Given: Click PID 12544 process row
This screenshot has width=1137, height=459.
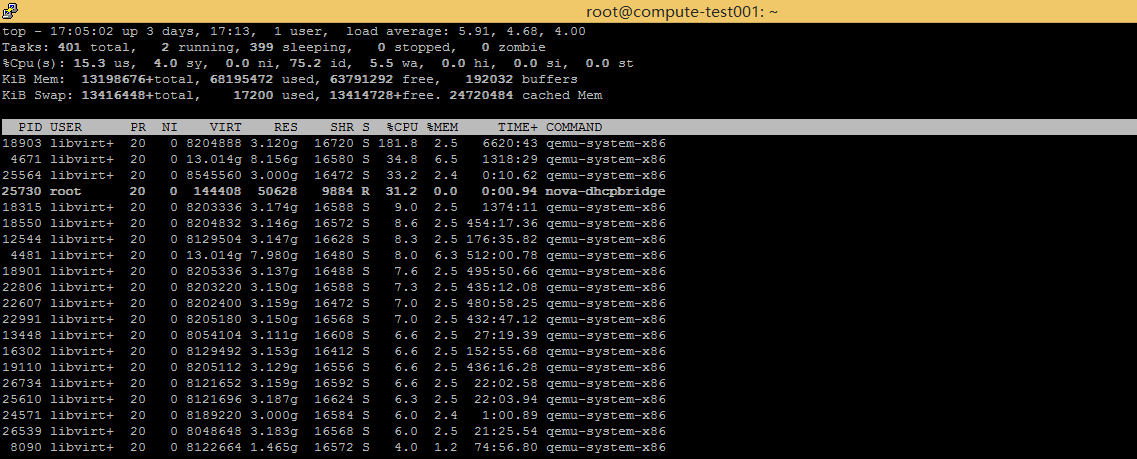Looking at the screenshot, I should 334,239.
